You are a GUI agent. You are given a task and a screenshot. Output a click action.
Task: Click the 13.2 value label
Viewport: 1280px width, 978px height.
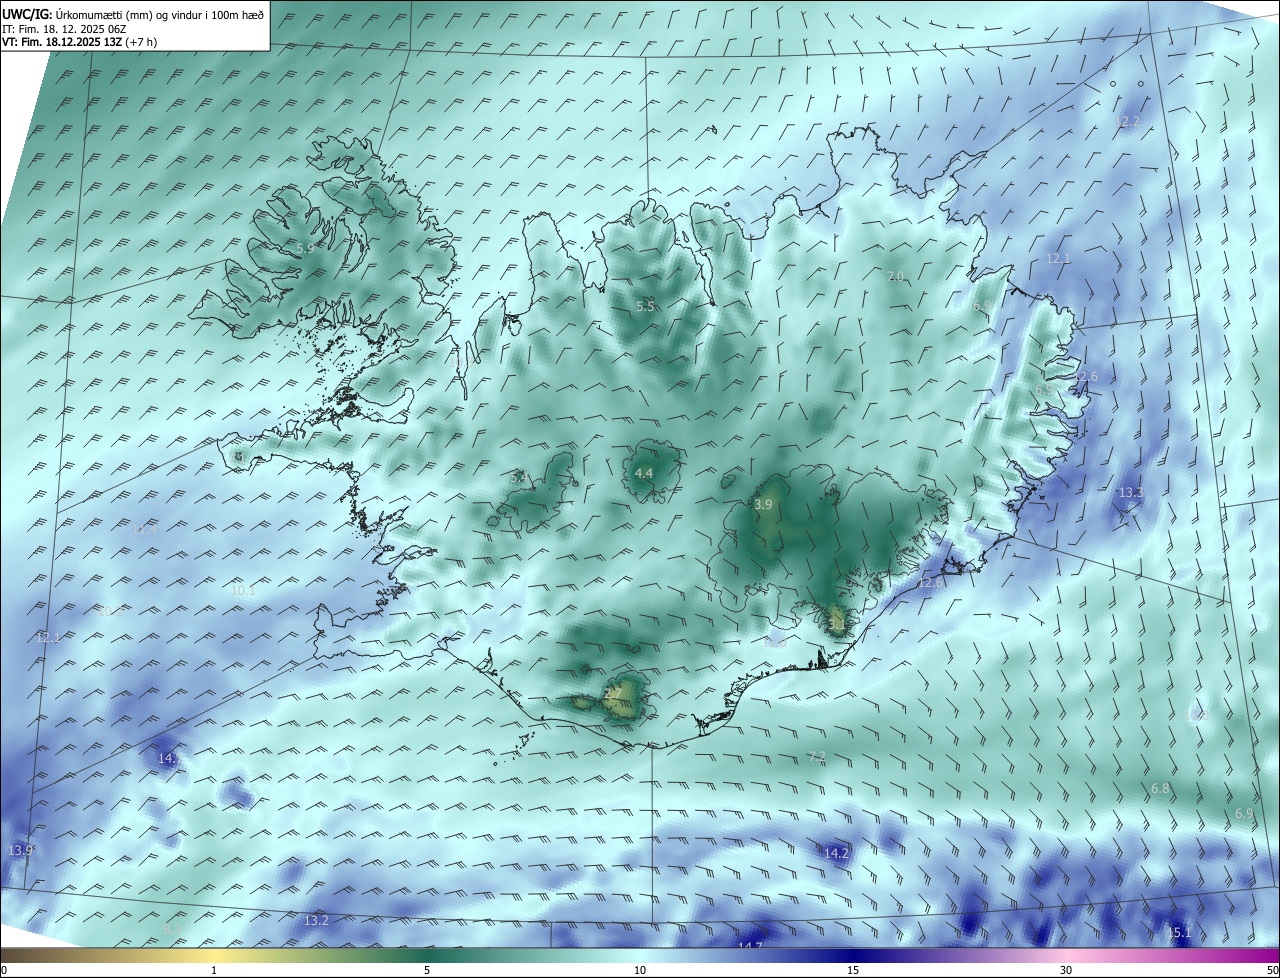pos(316,920)
